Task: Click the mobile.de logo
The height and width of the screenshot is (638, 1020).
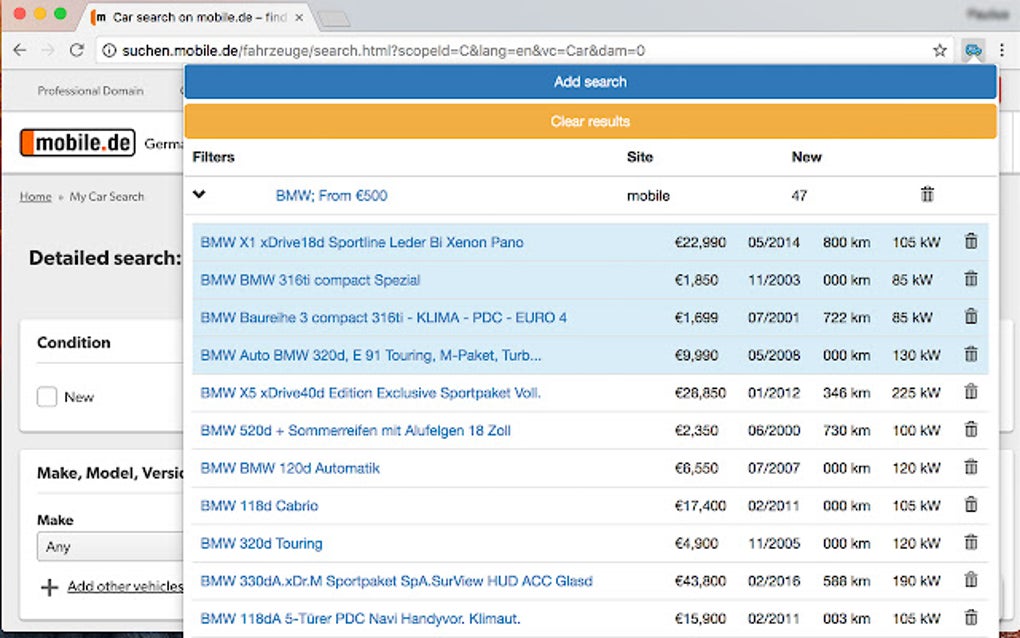Action: pyautogui.click(x=77, y=143)
